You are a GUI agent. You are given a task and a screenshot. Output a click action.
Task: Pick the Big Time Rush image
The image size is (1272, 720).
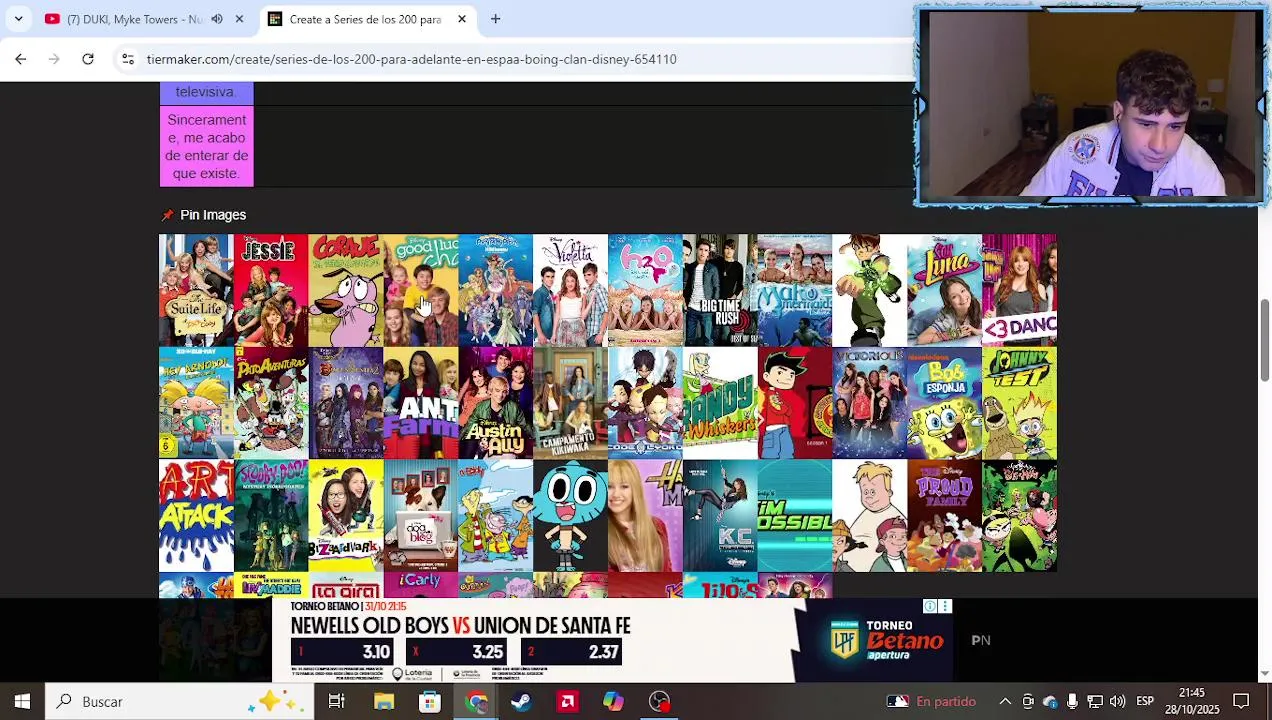coord(720,290)
